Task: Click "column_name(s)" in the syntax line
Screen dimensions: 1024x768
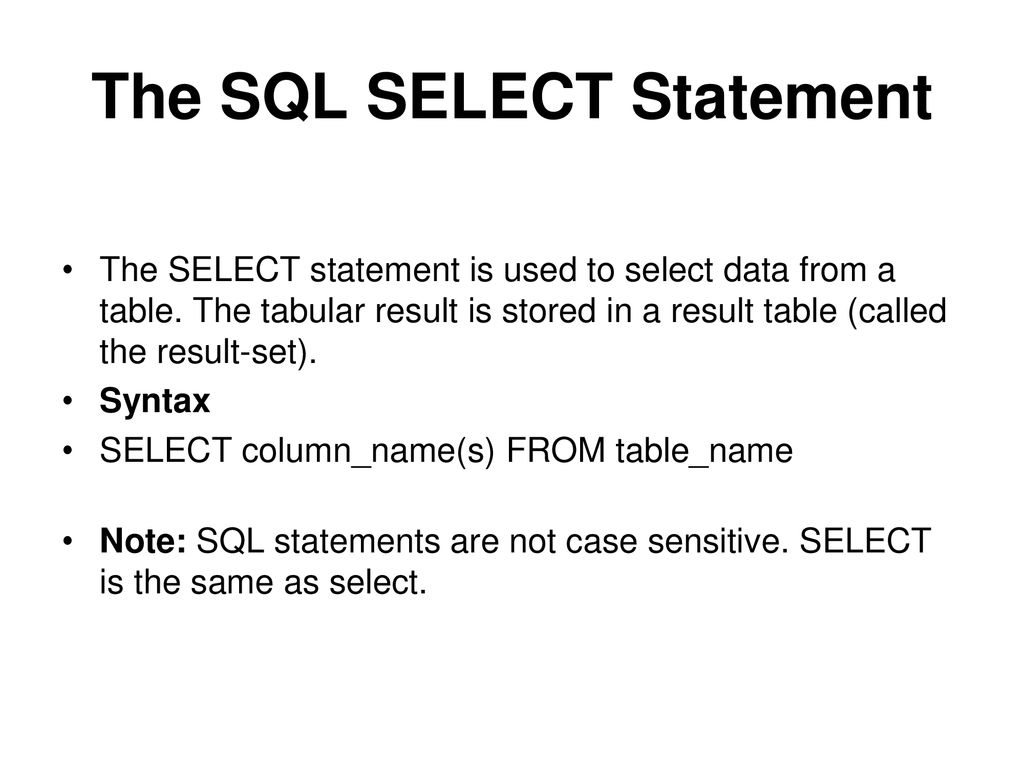Action: click(x=368, y=451)
